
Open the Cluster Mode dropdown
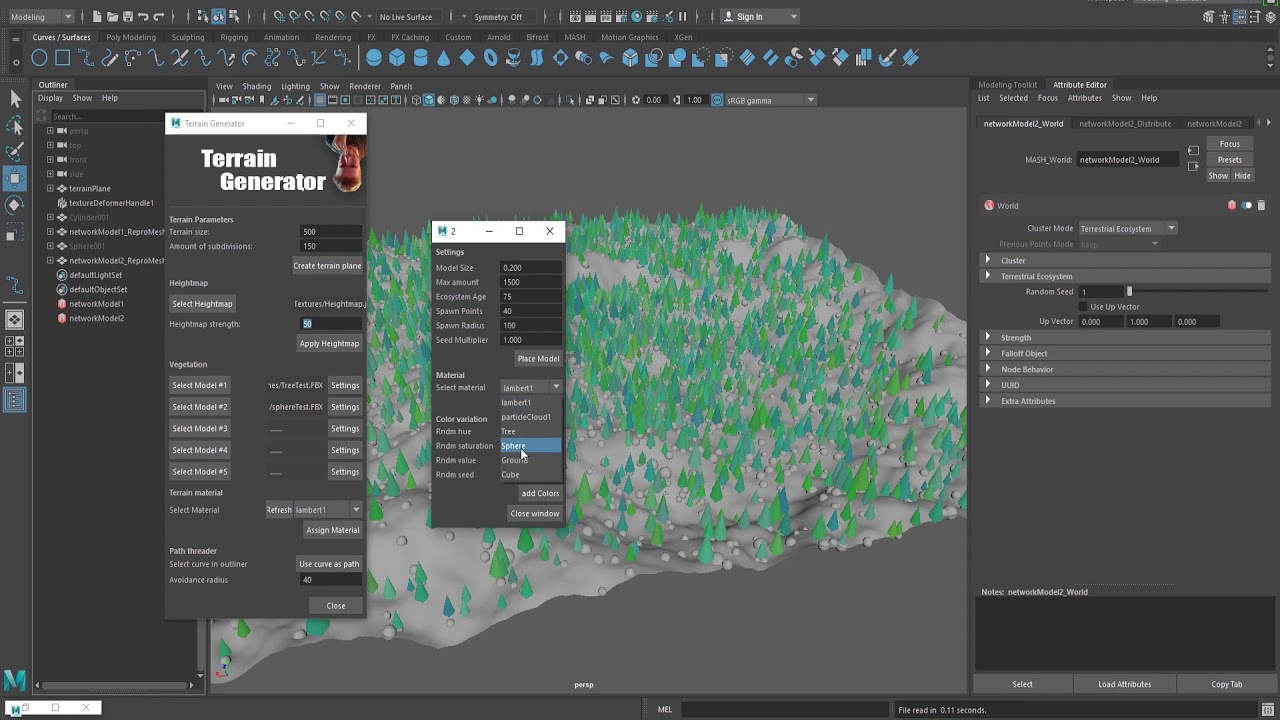pos(1127,228)
